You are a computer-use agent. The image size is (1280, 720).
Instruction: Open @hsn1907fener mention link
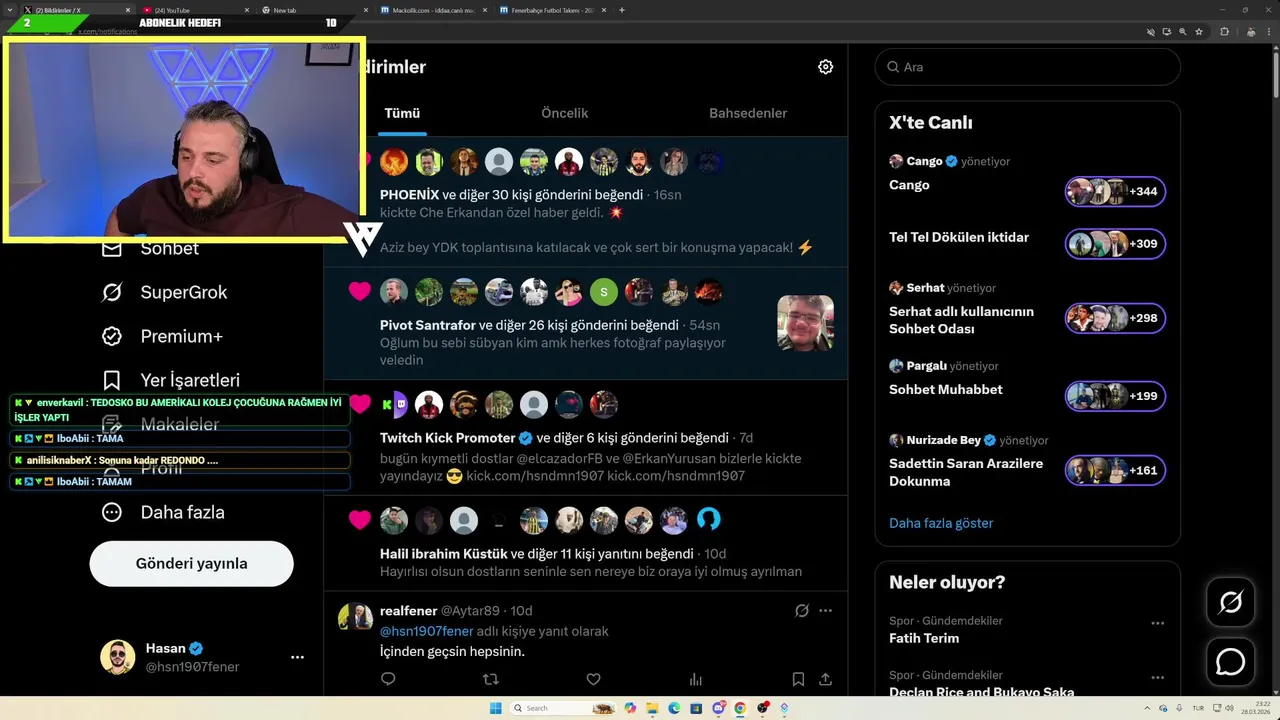click(x=426, y=631)
